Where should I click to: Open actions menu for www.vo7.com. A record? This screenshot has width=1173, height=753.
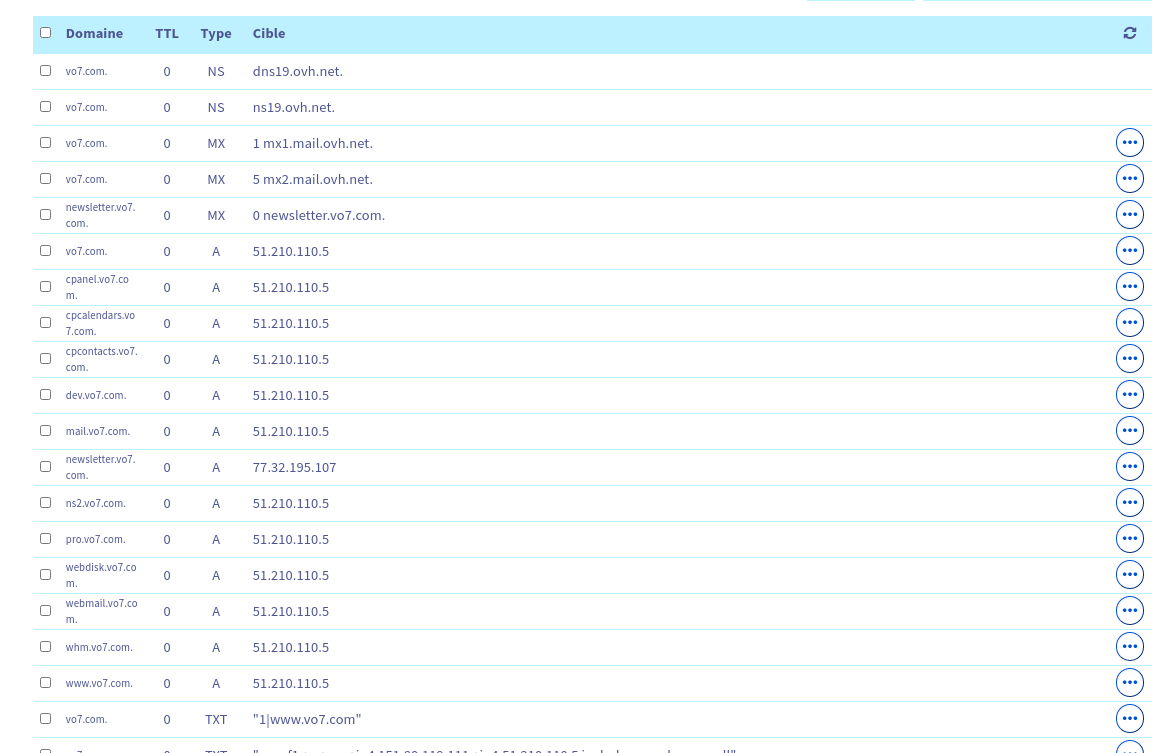pyautogui.click(x=1129, y=683)
